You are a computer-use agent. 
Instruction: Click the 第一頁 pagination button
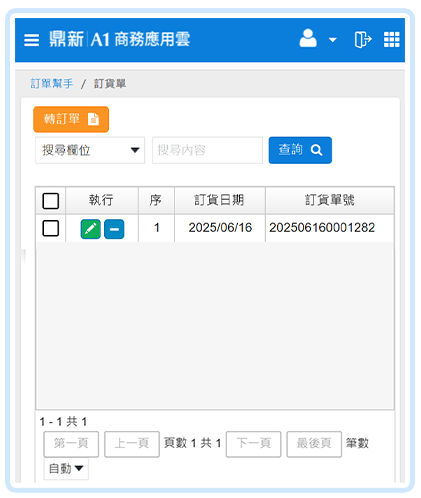71,444
